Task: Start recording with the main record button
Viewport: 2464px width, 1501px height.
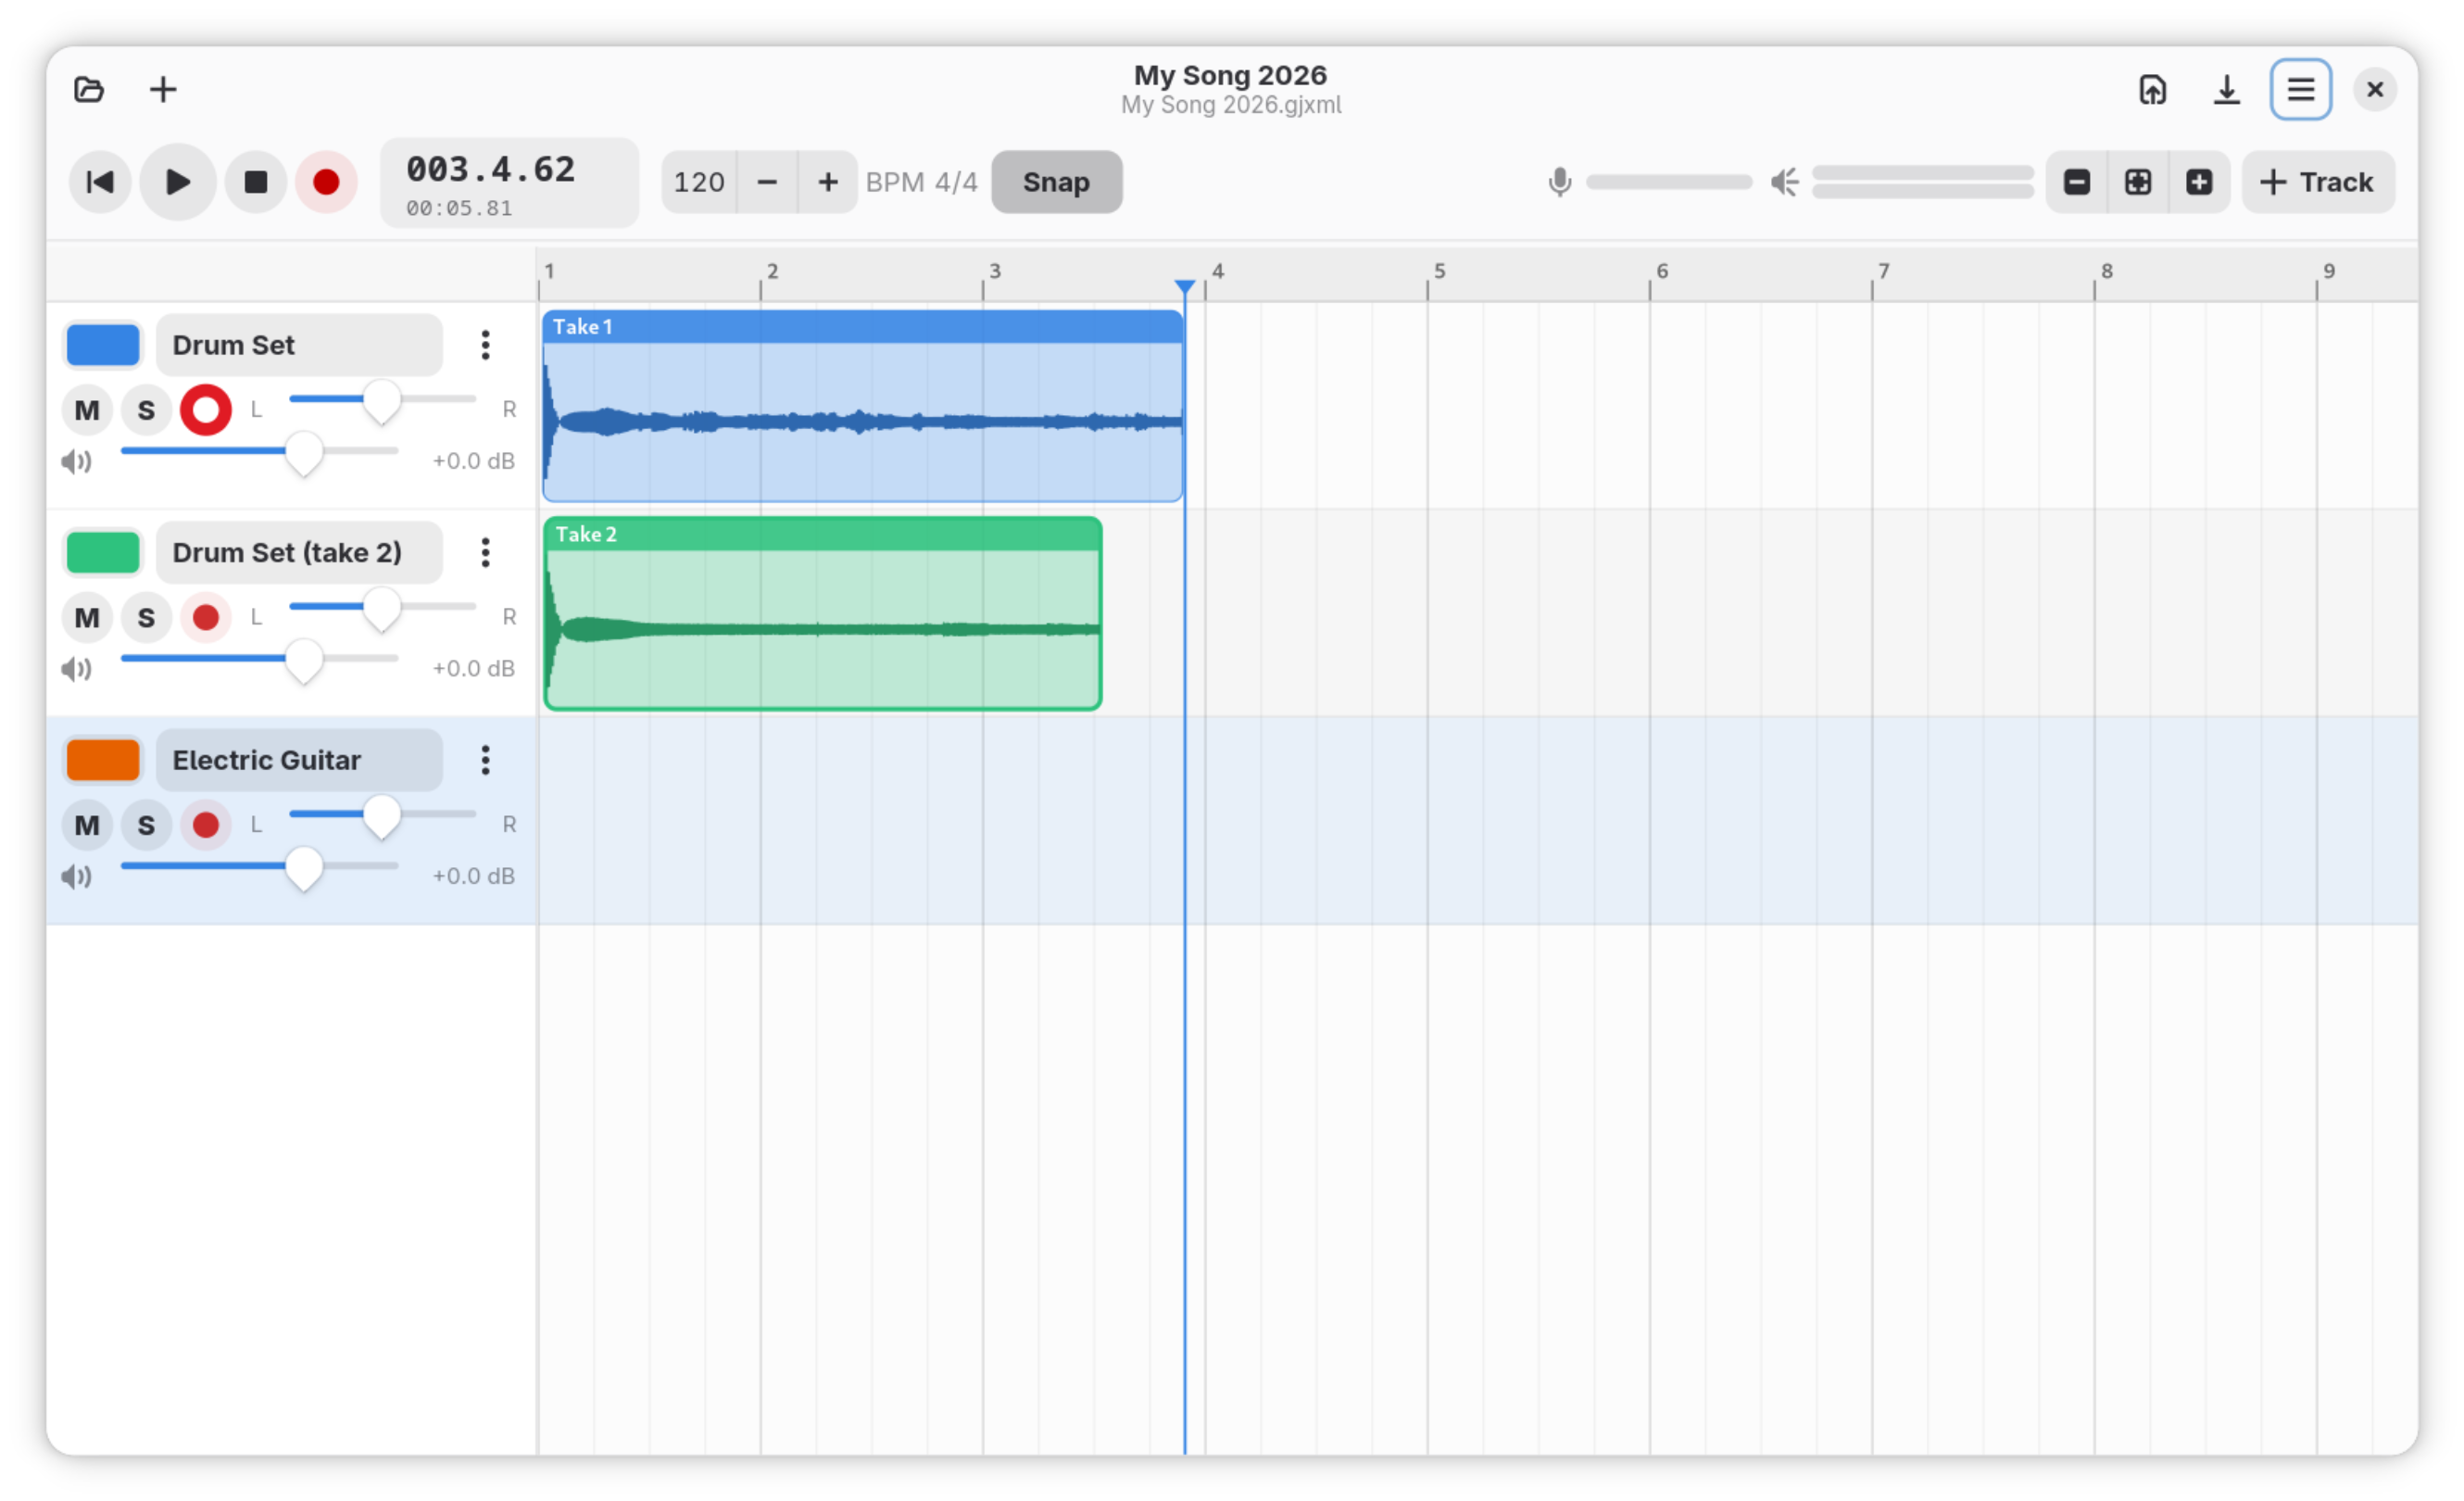Action: tap(326, 182)
